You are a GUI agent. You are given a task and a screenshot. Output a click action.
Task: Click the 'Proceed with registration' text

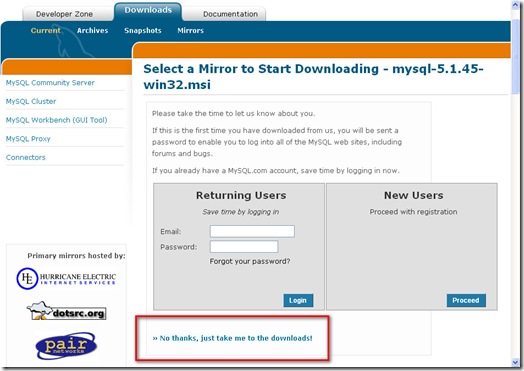[x=413, y=212]
